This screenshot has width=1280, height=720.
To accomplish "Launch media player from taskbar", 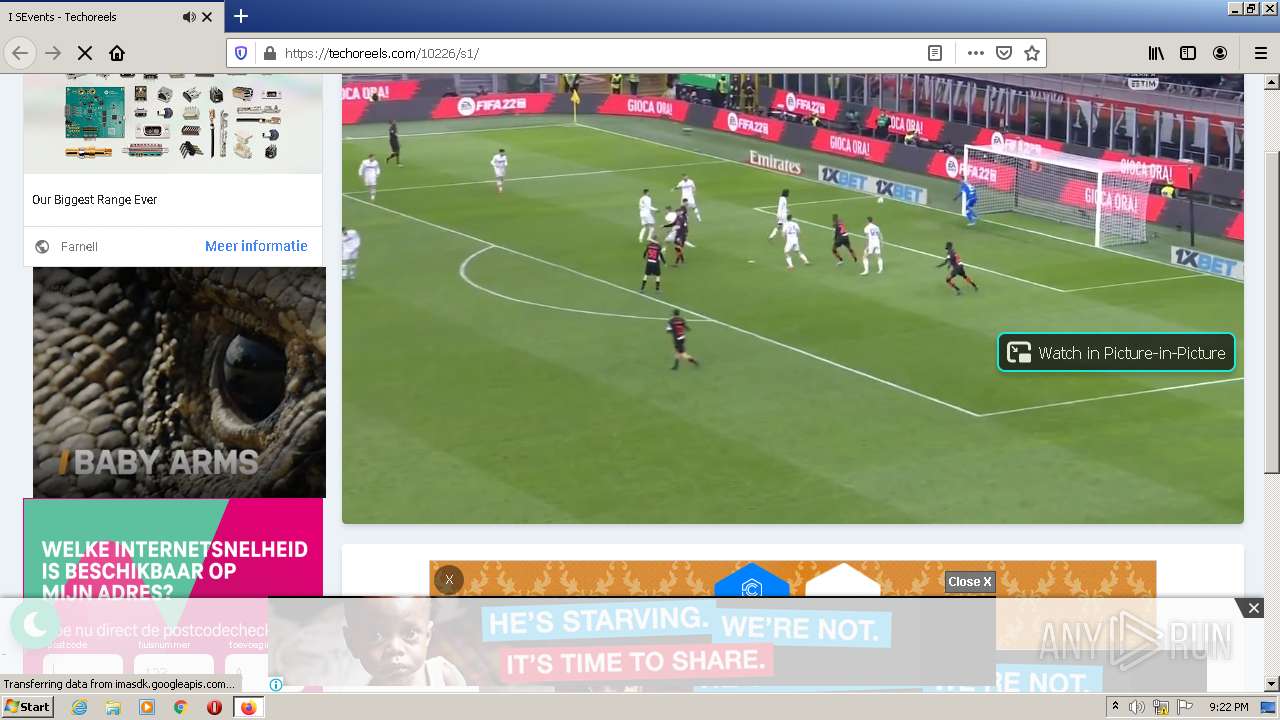I will click(x=147, y=707).
